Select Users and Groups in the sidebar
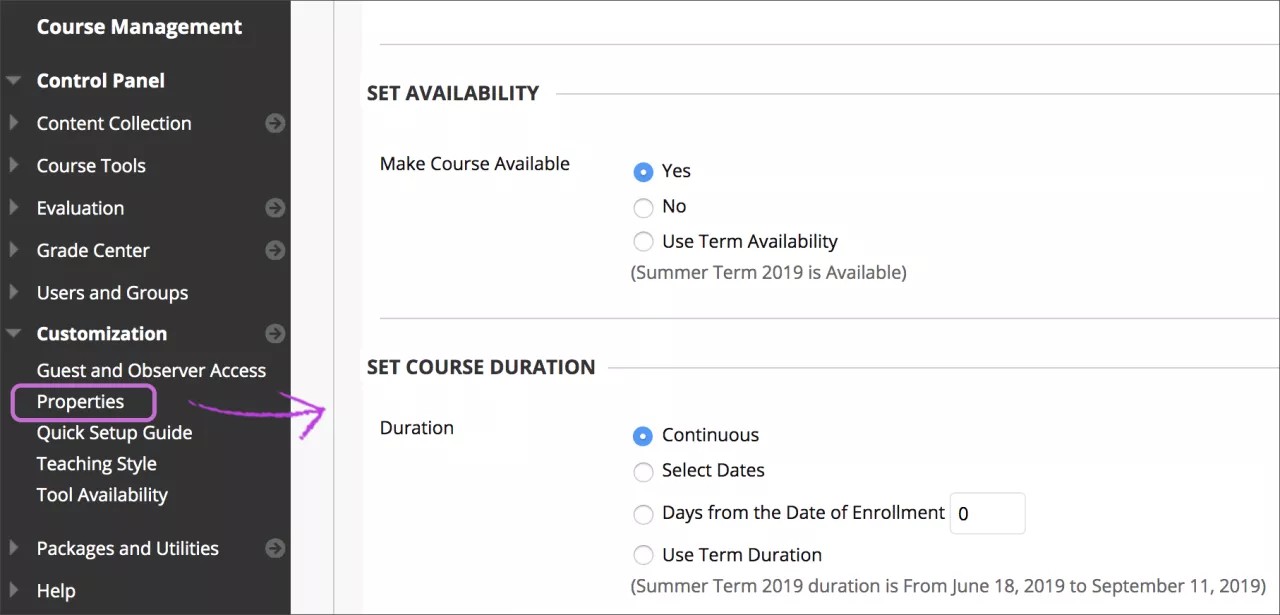The image size is (1280, 615). [x=111, y=292]
